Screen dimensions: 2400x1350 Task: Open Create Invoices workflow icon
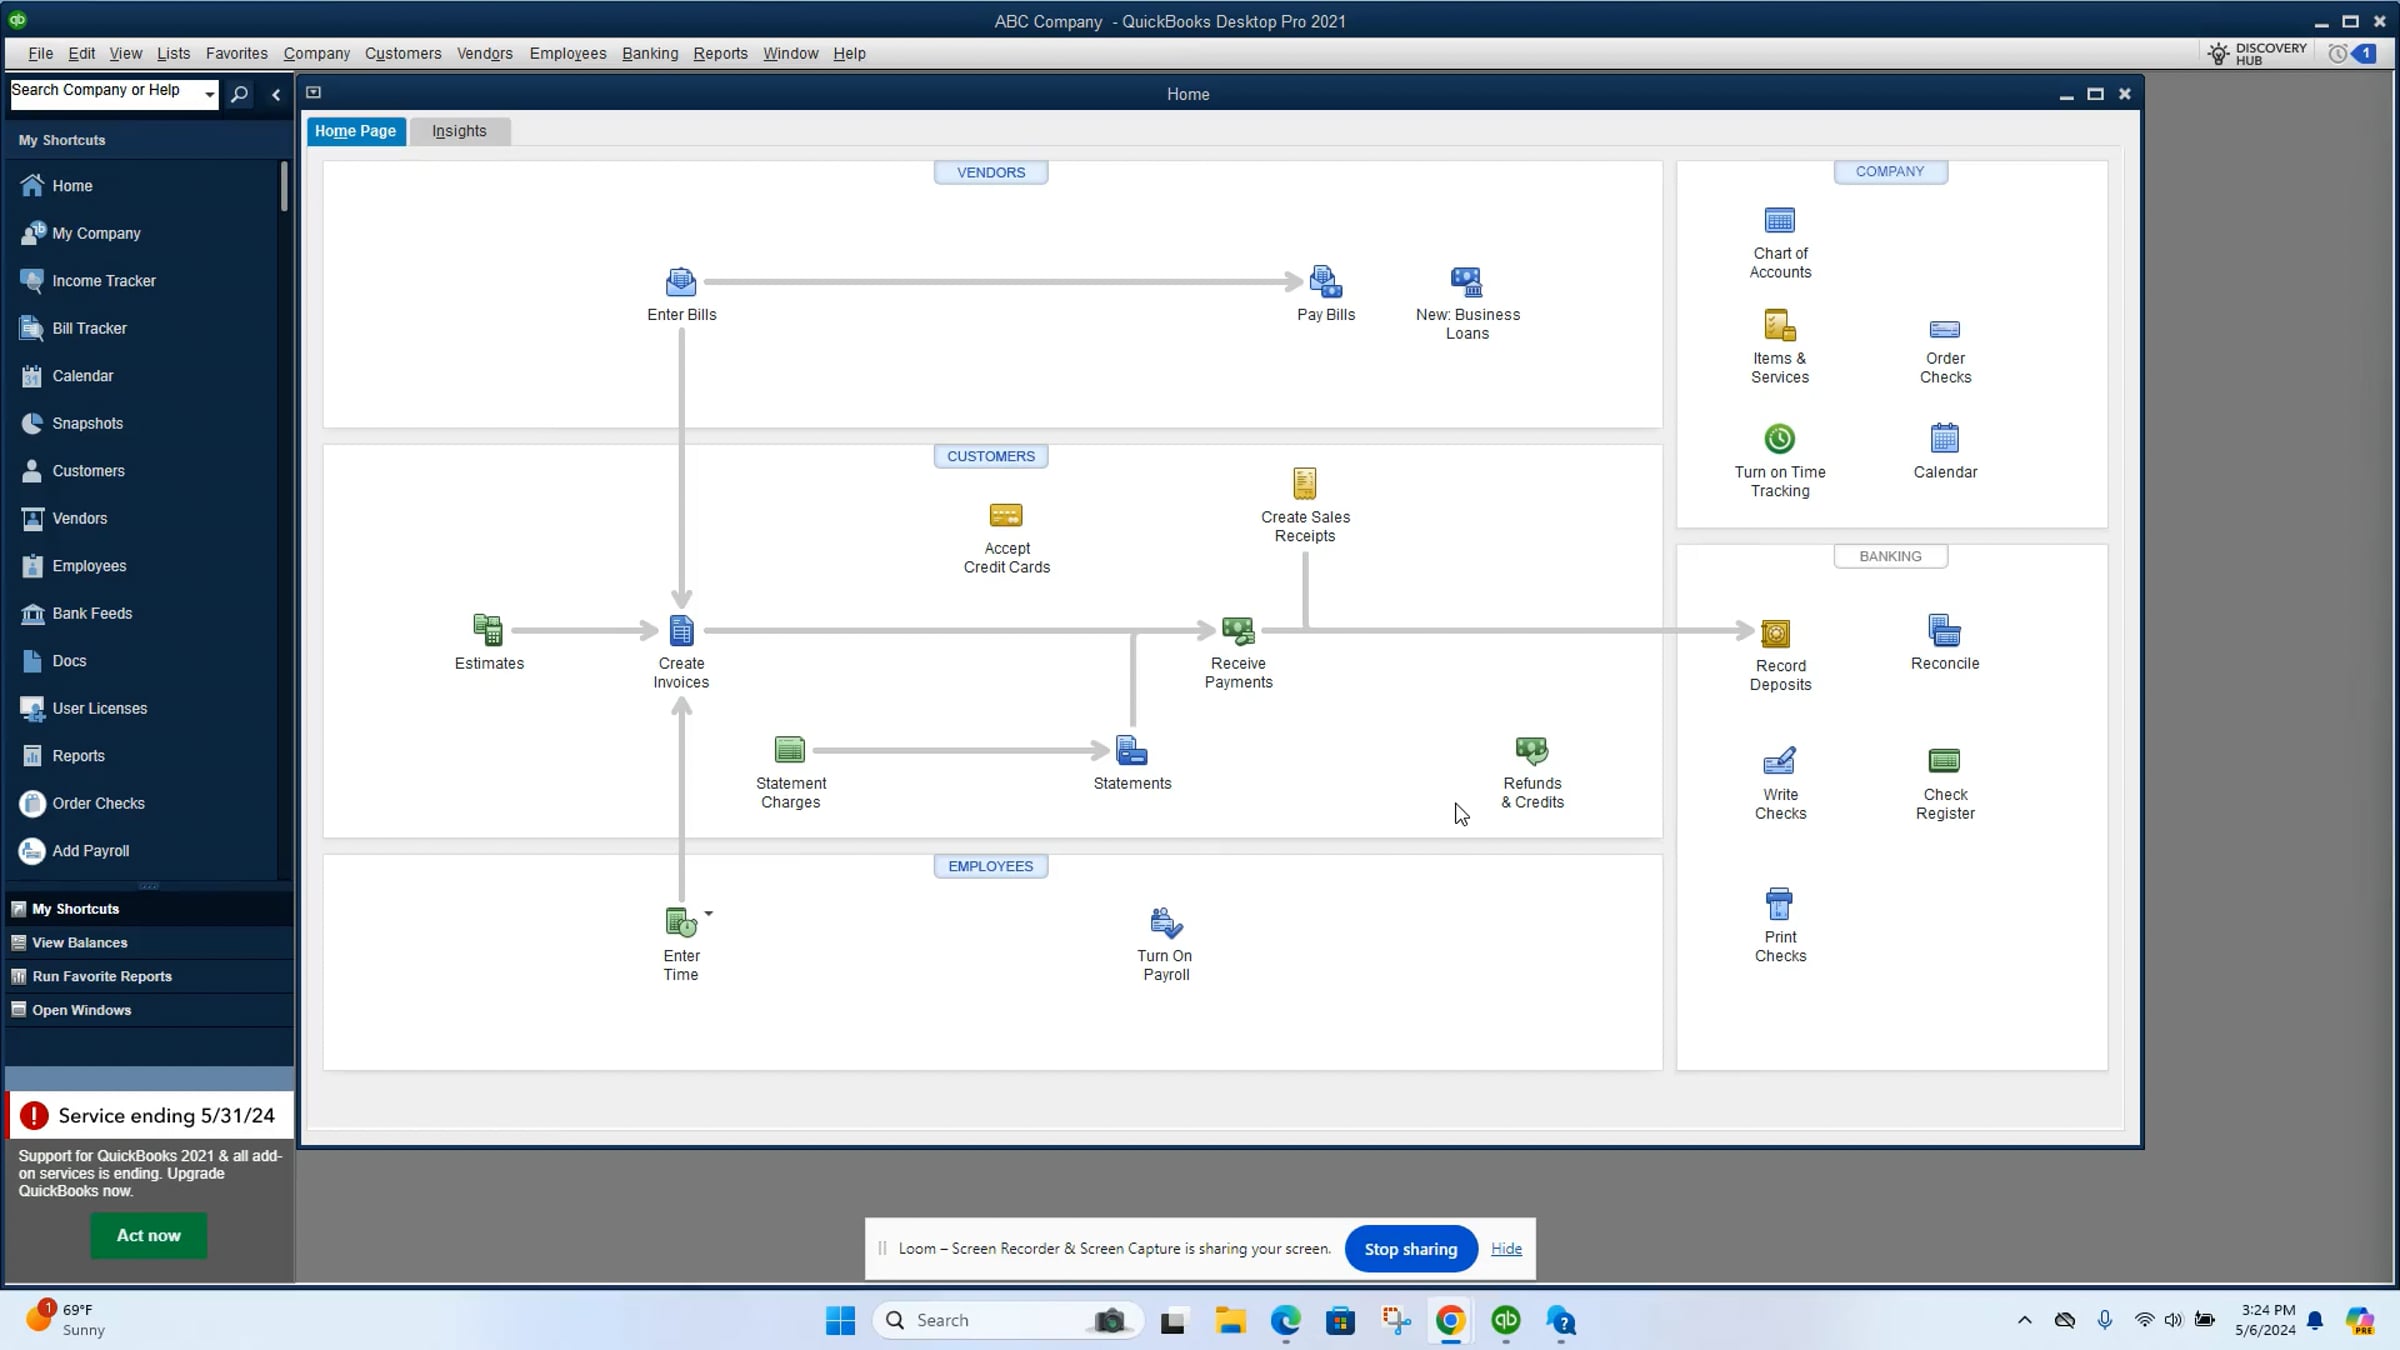tap(681, 632)
